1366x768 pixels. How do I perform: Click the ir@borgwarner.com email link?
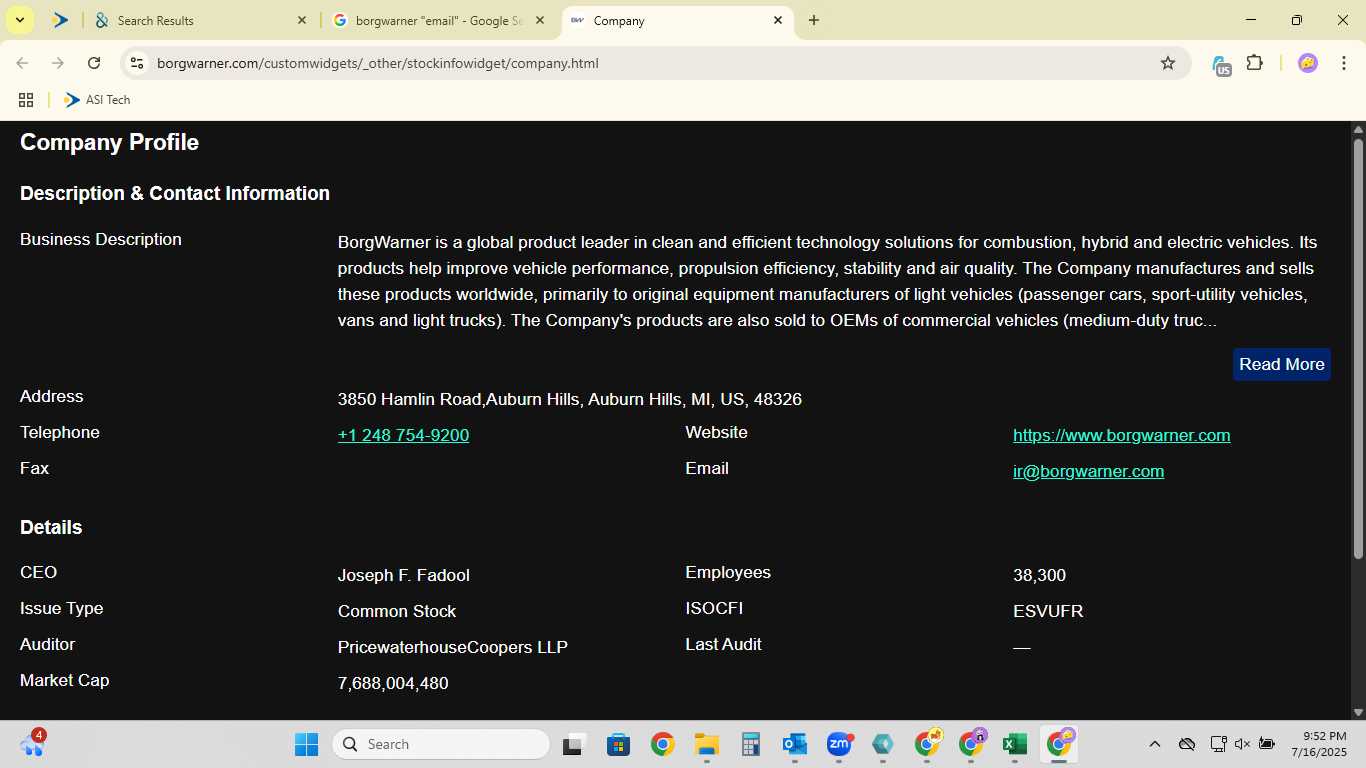click(1088, 471)
